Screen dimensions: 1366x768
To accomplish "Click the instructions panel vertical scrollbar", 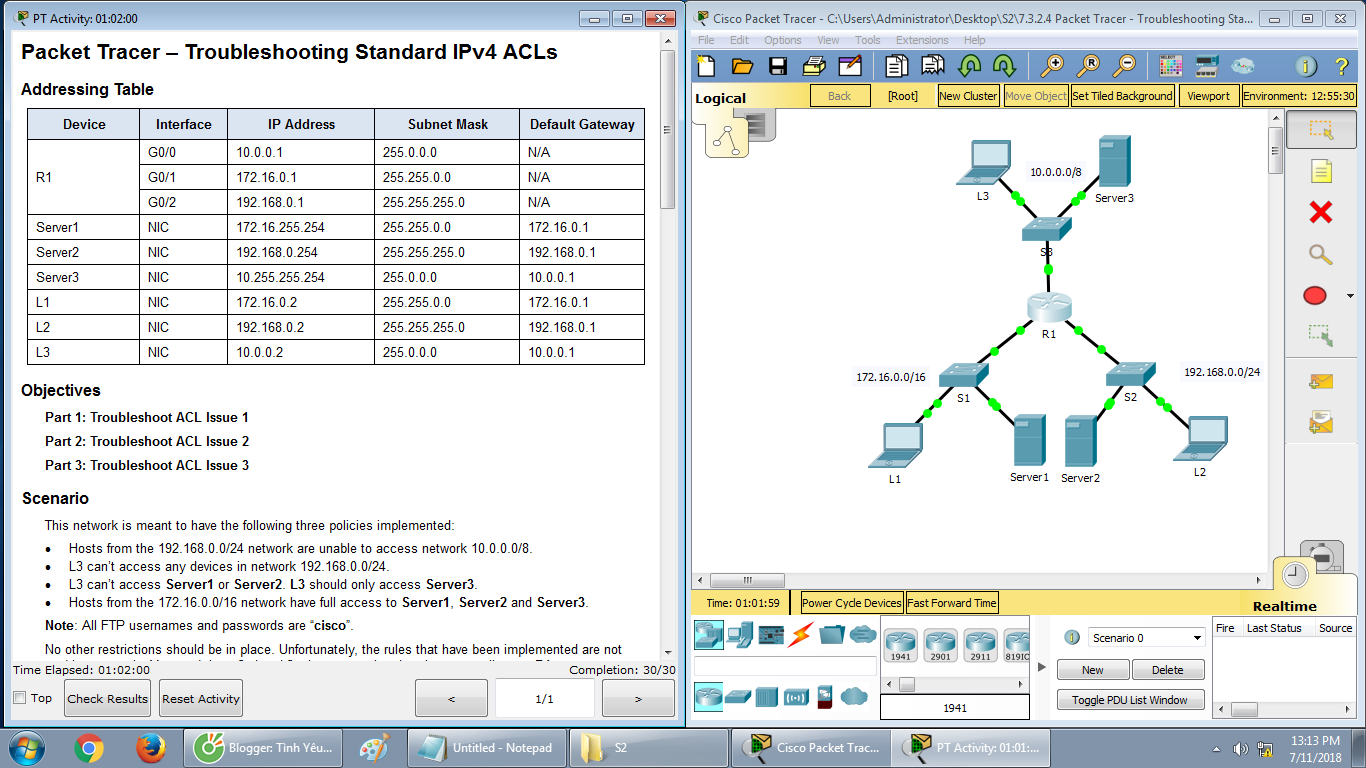I will click(668, 128).
